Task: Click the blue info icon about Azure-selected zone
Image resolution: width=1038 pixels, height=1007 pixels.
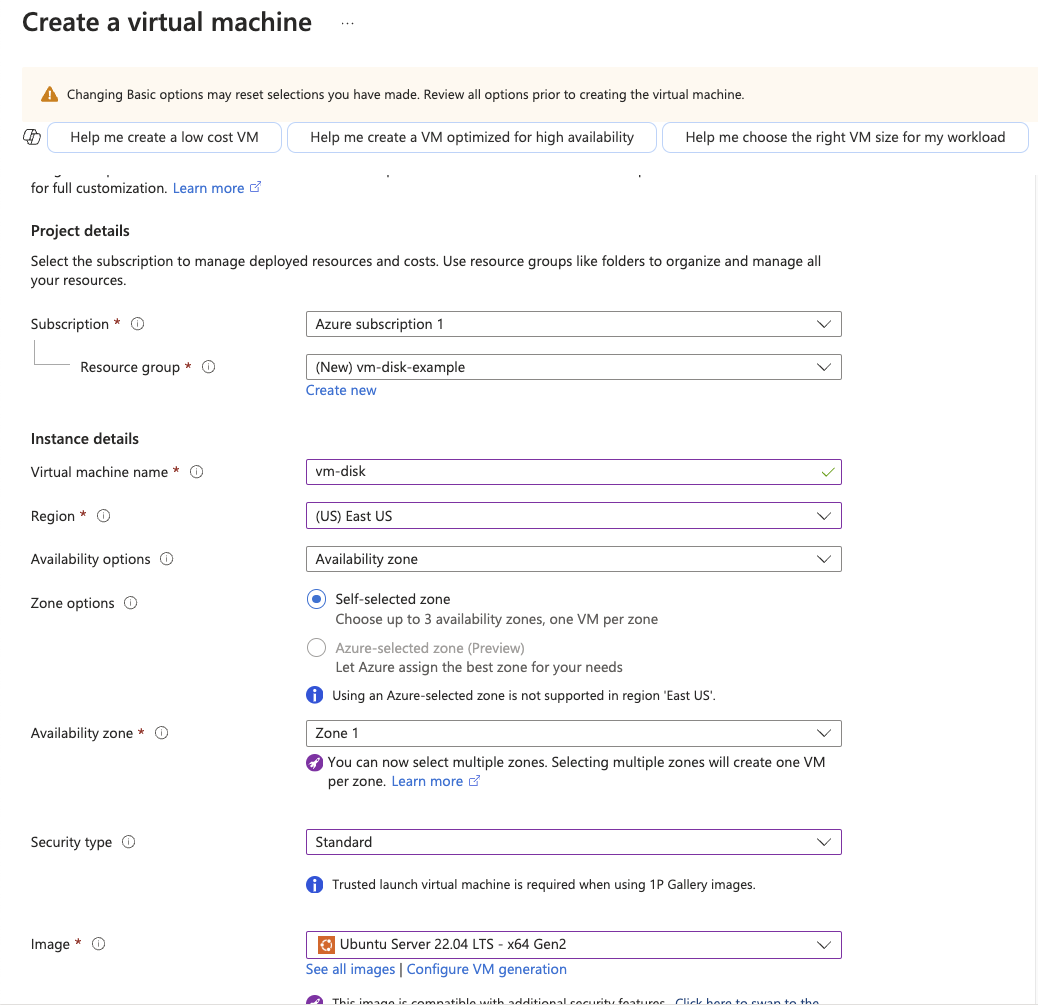Action: point(314,695)
